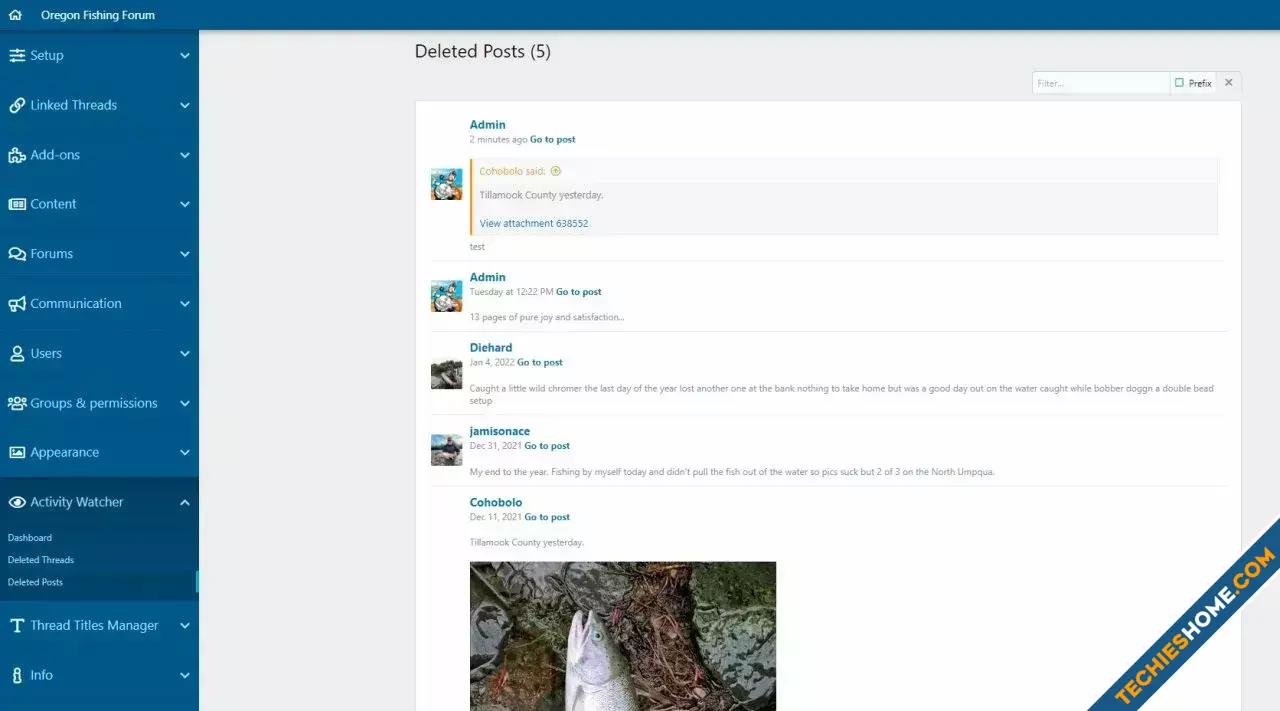Go to post for Admin's Tuesday 12:22 PM entry
This screenshot has height=711, width=1280.
pos(578,292)
